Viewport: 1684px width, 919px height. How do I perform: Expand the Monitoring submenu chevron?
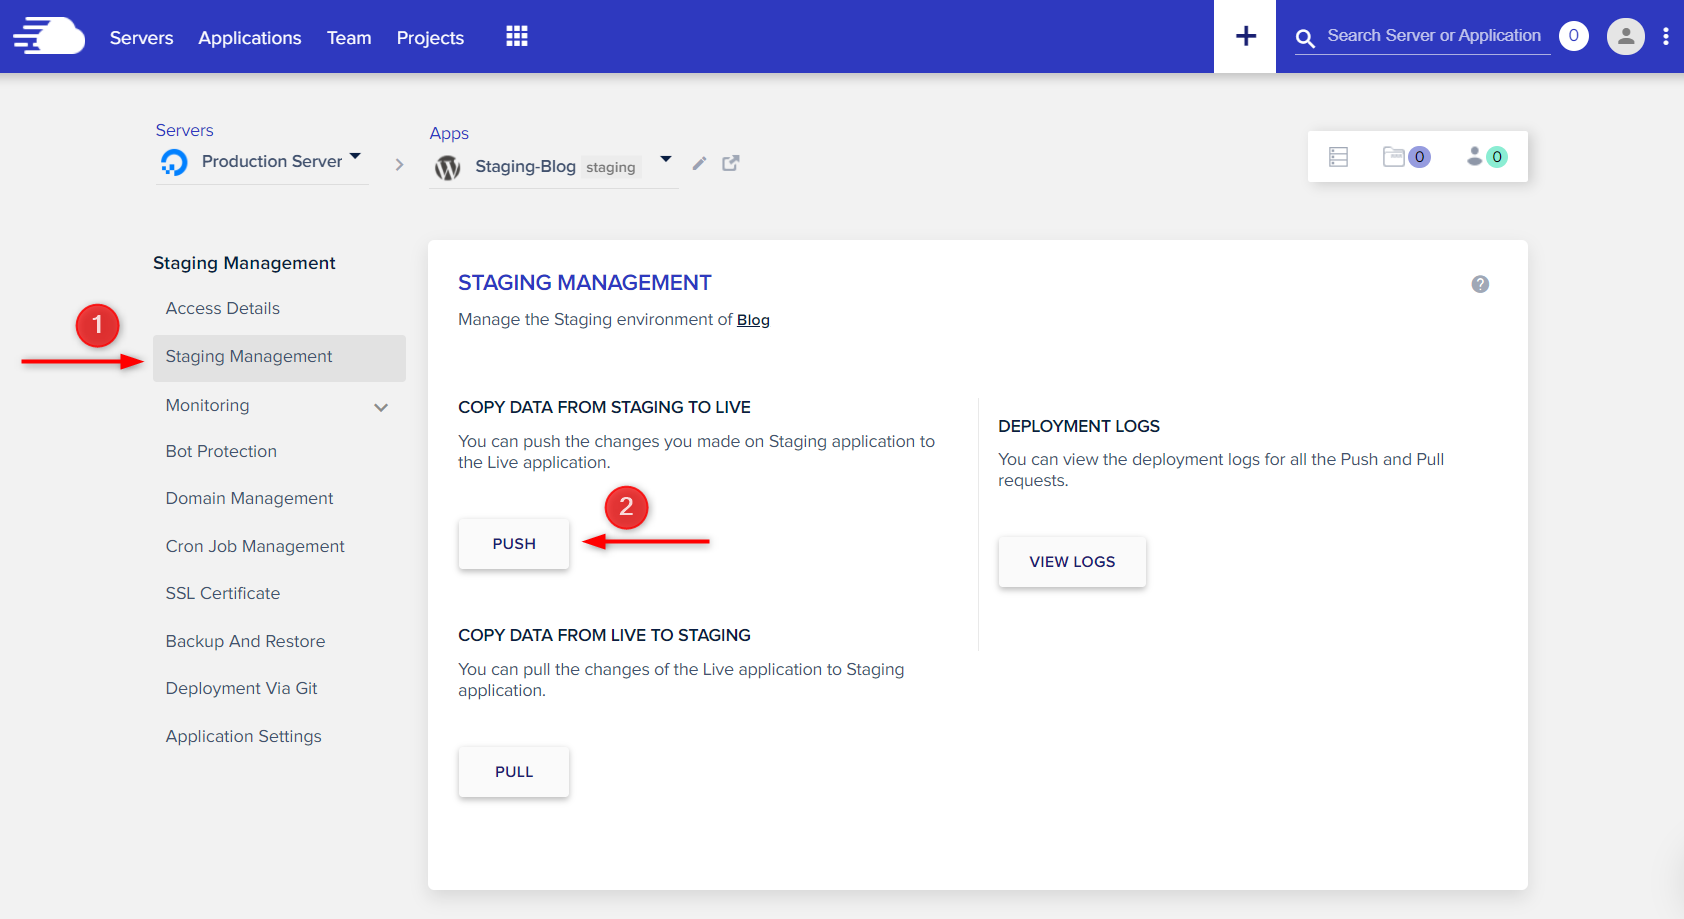pos(381,407)
